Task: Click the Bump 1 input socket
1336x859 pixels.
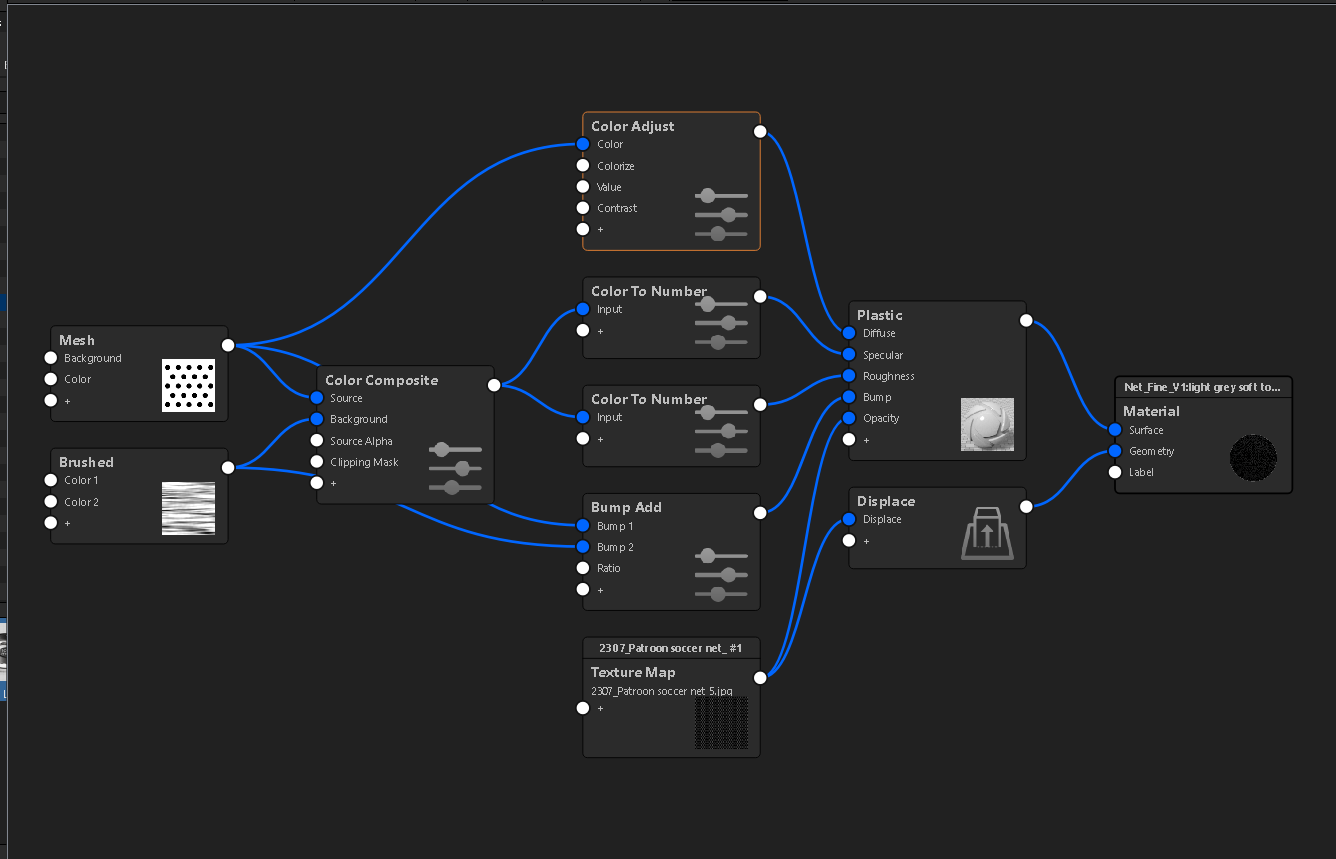Action: point(583,526)
